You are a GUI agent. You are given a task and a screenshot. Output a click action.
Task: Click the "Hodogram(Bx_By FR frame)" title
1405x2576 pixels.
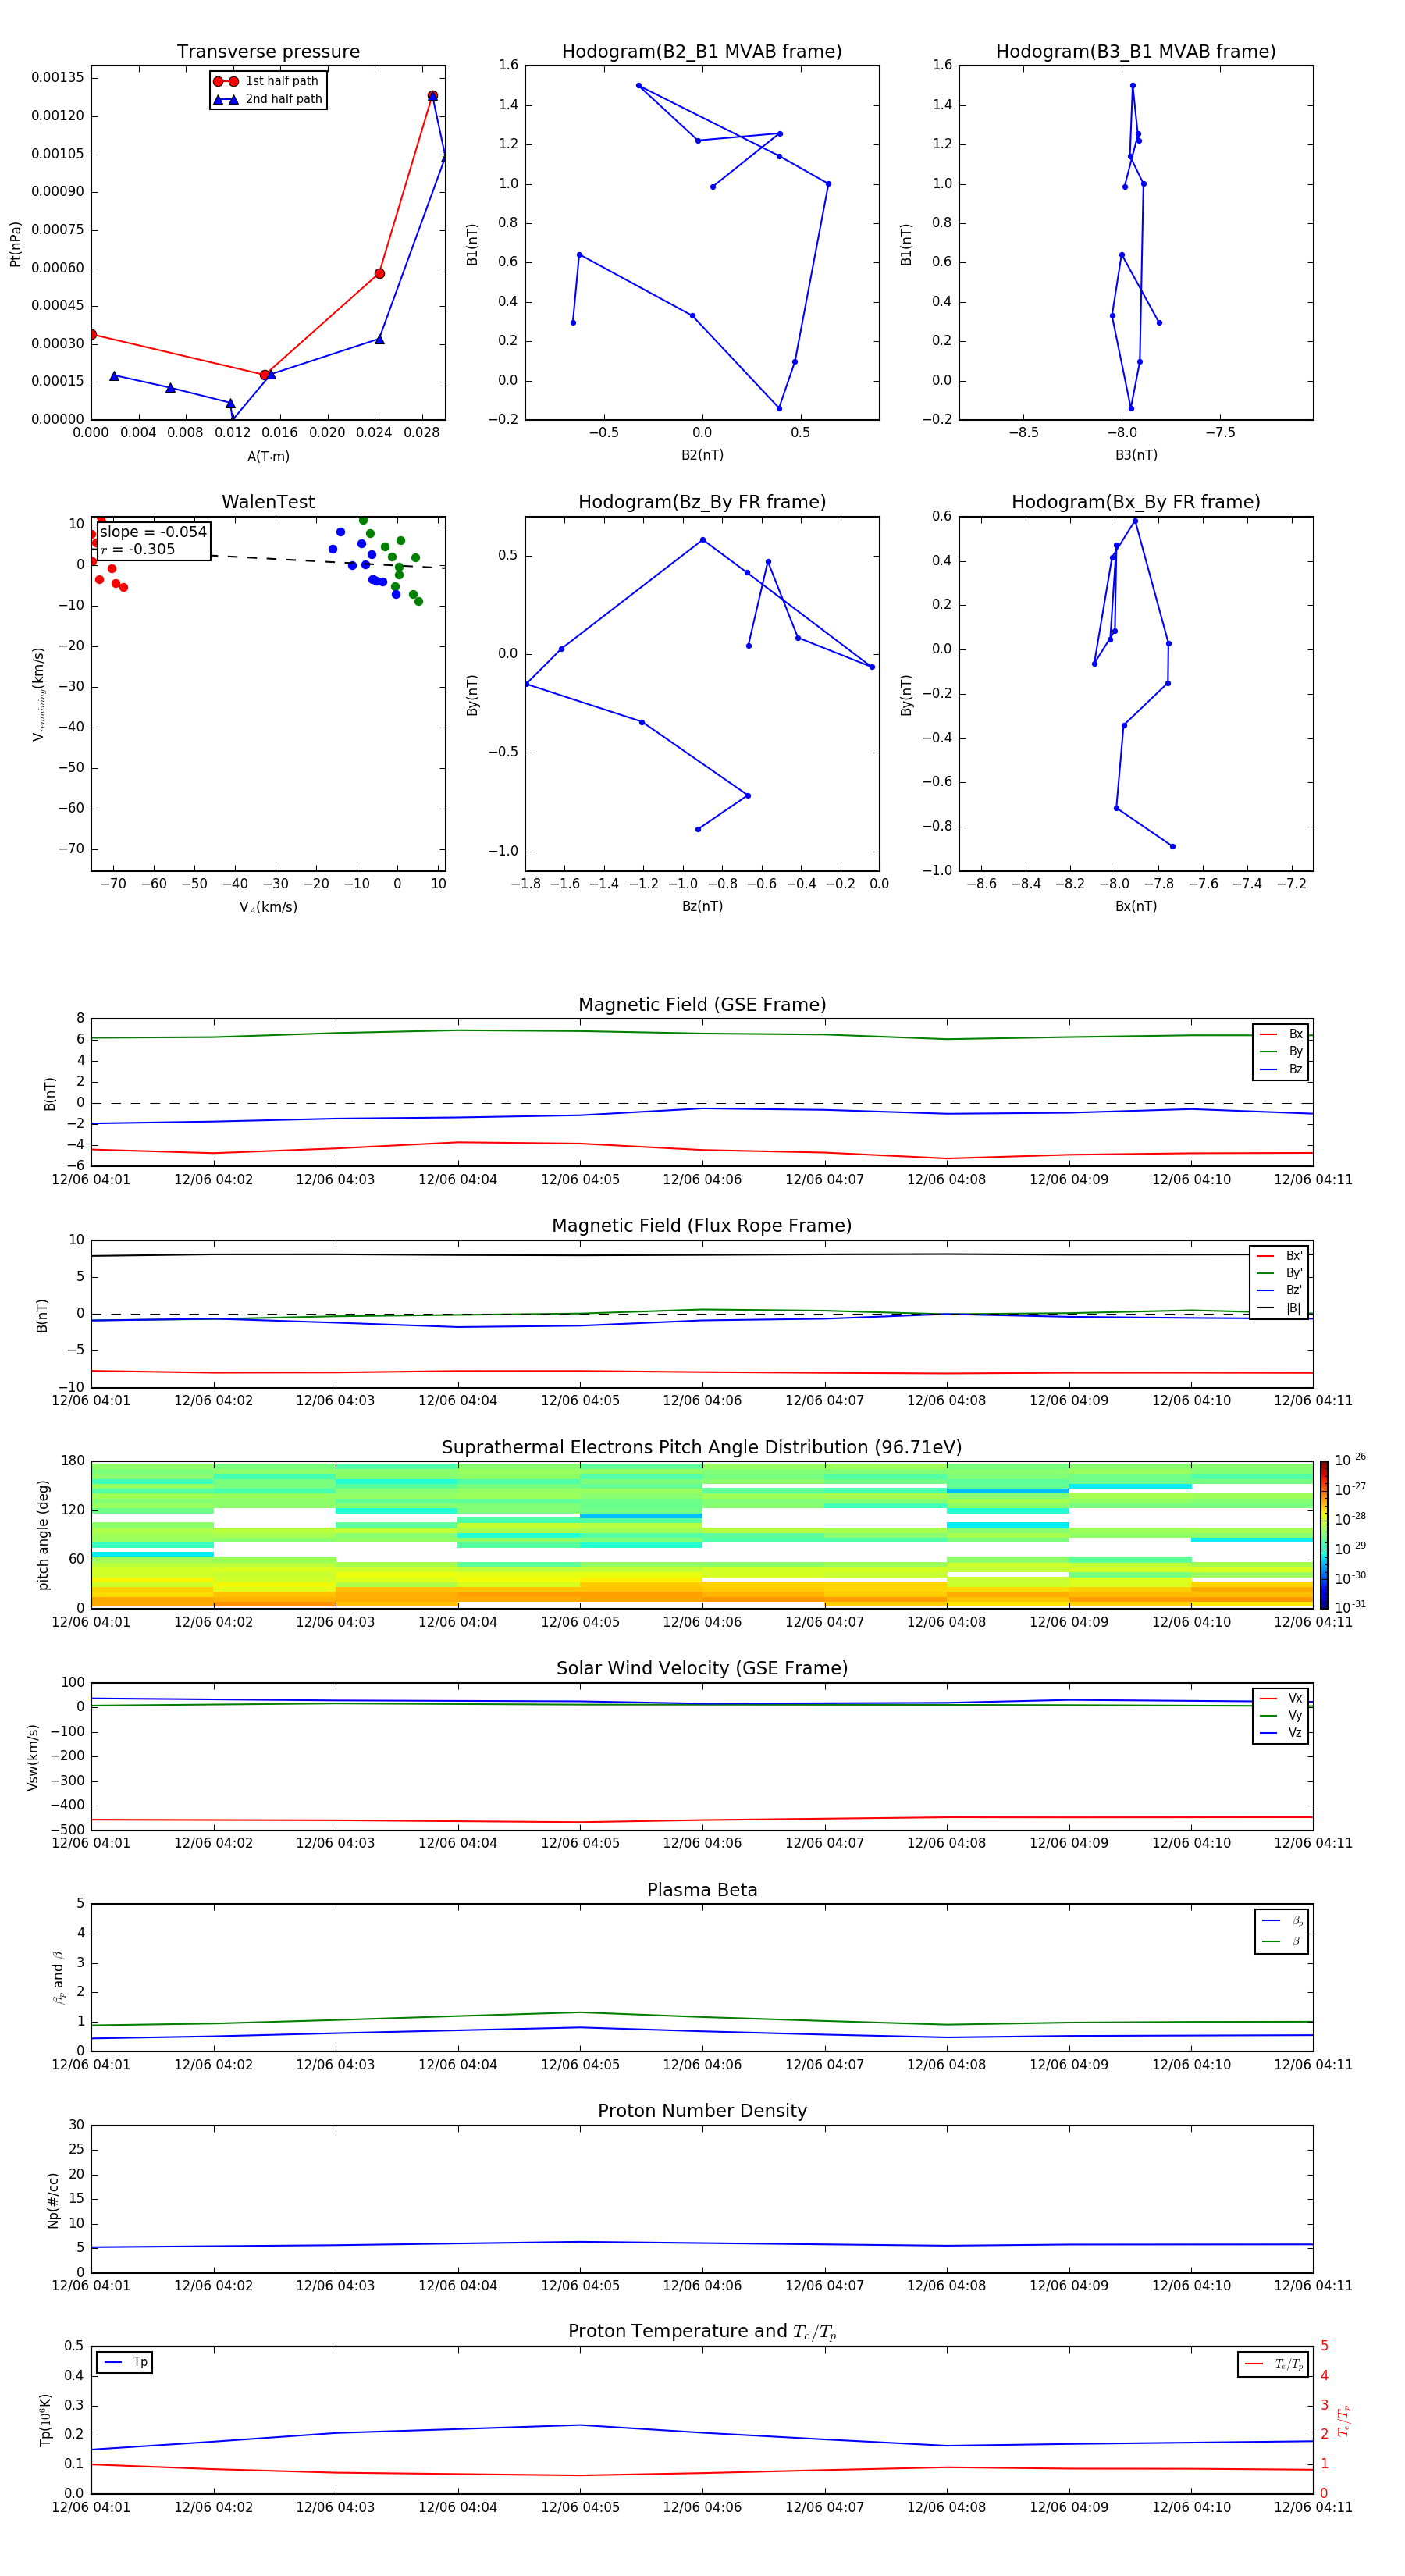[1136, 502]
